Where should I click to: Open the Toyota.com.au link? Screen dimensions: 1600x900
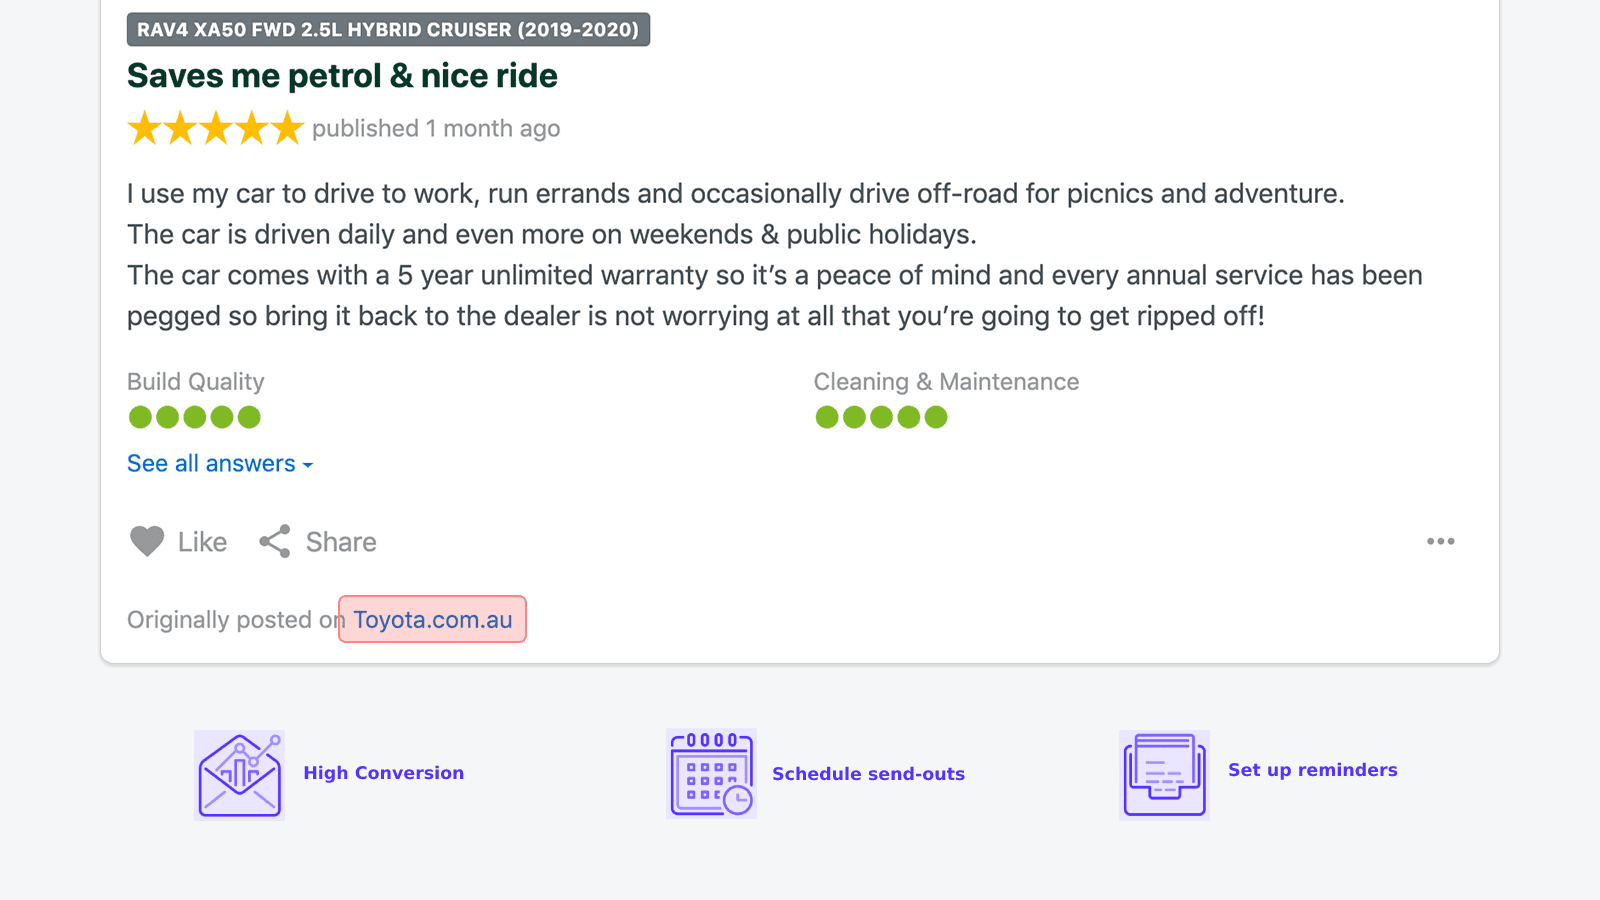click(x=432, y=619)
